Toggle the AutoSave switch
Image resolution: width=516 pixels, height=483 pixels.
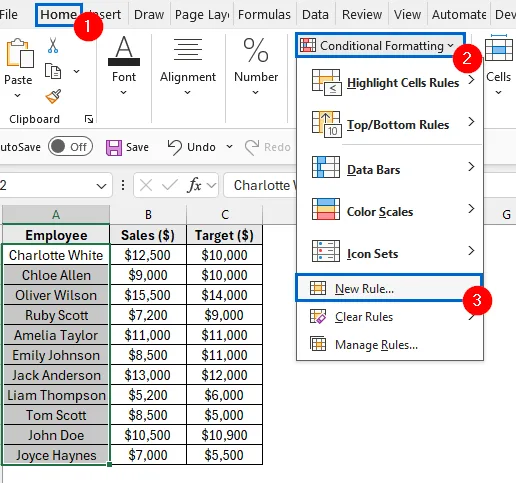(70, 146)
